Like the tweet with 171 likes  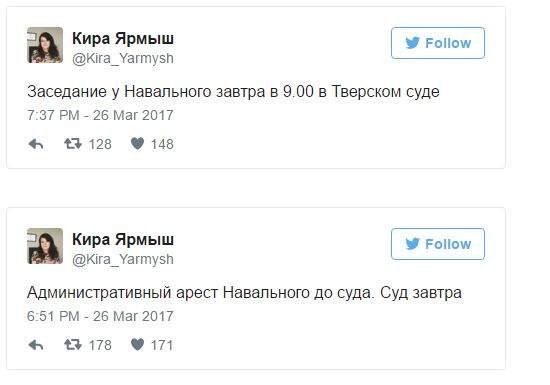pyautogui.click(x=137, y=345)
